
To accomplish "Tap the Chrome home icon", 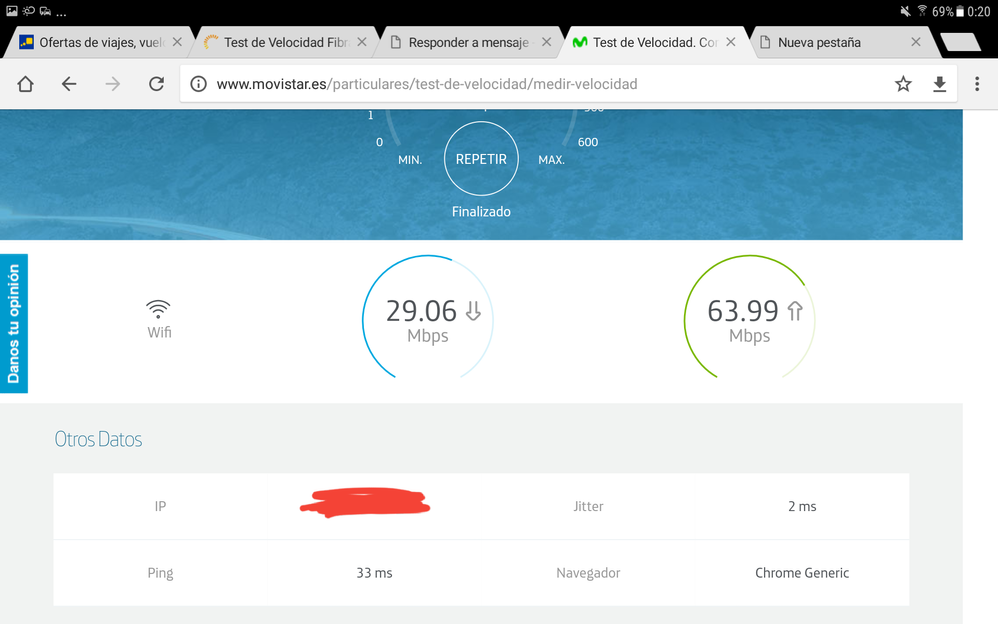I will coord(26,84).
